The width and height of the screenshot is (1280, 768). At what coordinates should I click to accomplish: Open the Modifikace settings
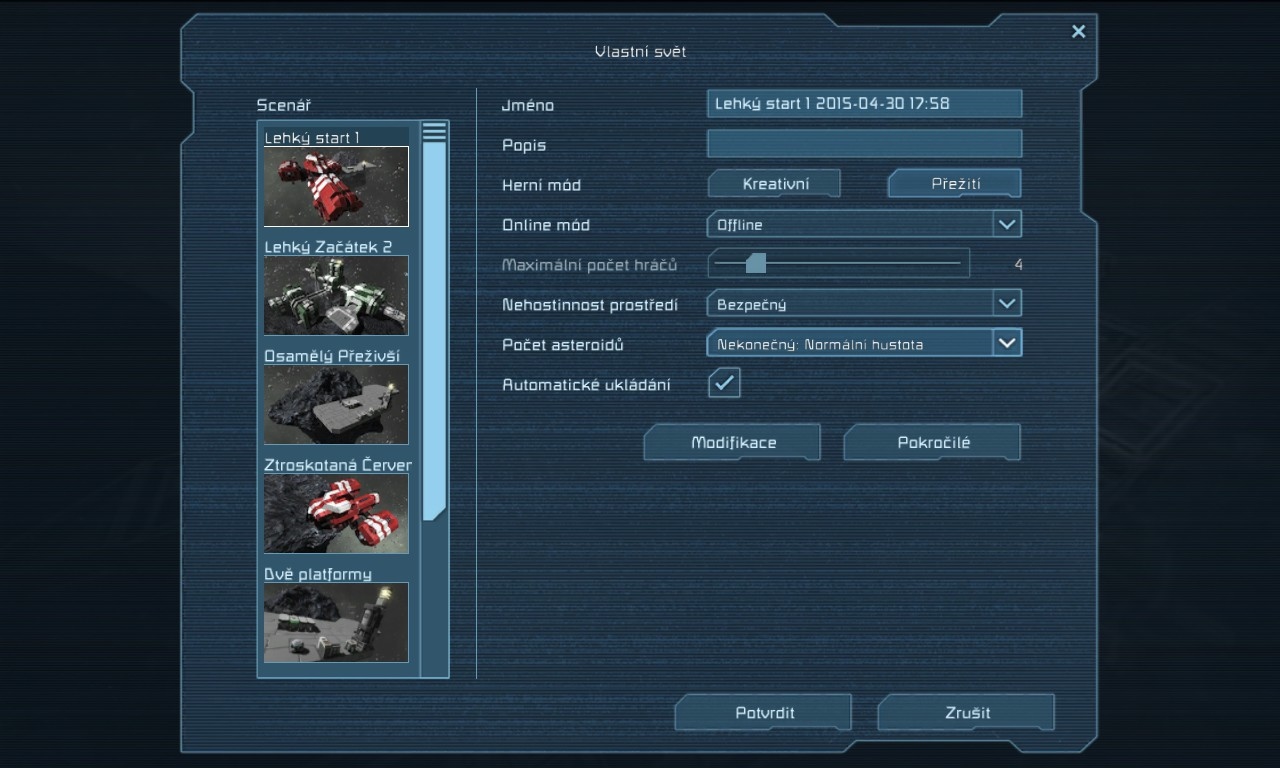[733, 442]
